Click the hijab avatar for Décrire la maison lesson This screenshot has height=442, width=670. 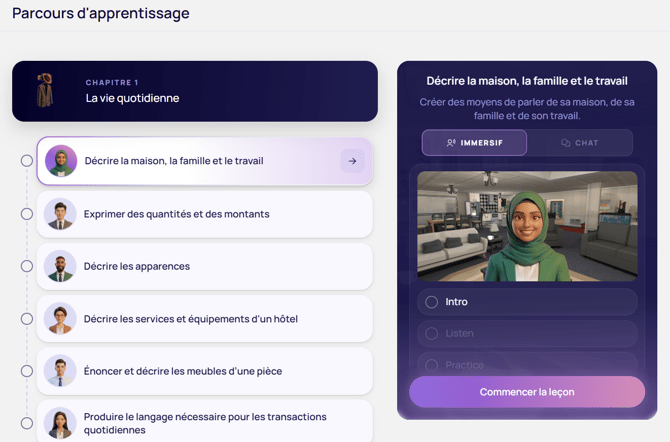[61, 161]
